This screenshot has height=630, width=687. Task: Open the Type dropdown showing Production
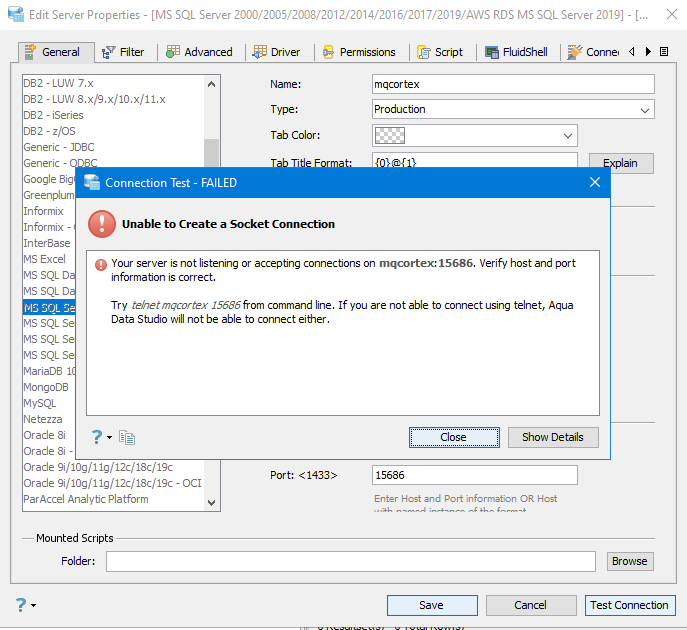tap(513, 109)
